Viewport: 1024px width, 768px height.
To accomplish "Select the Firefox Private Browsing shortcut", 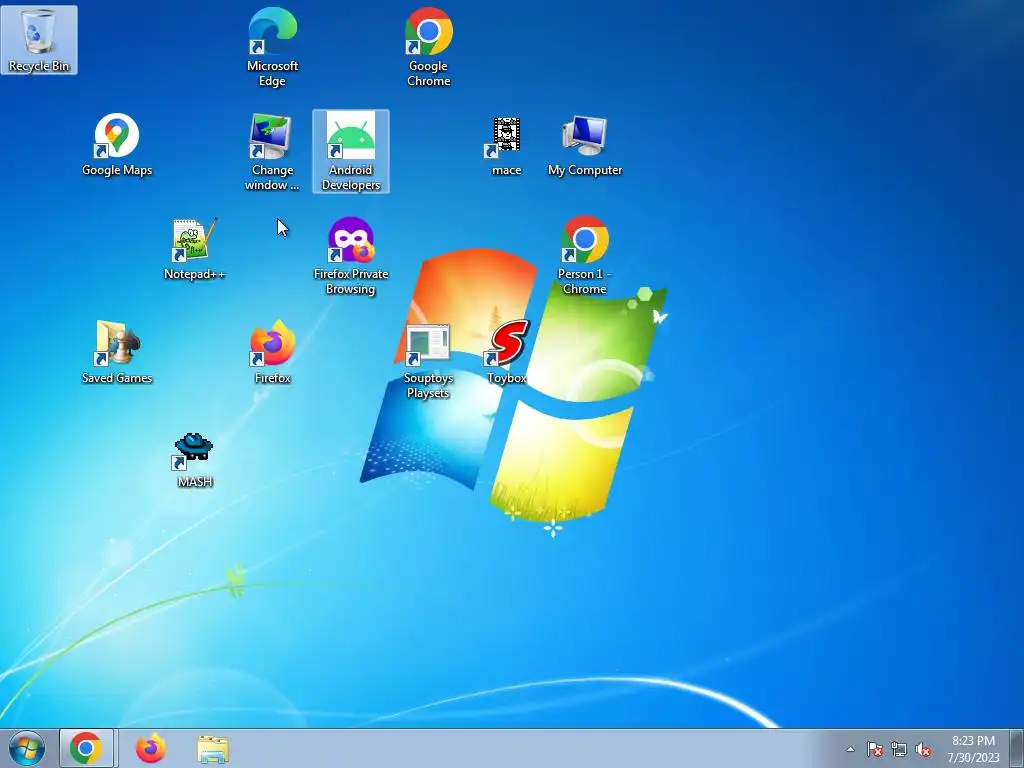I will pyautogui.click(x=351, y=256).
